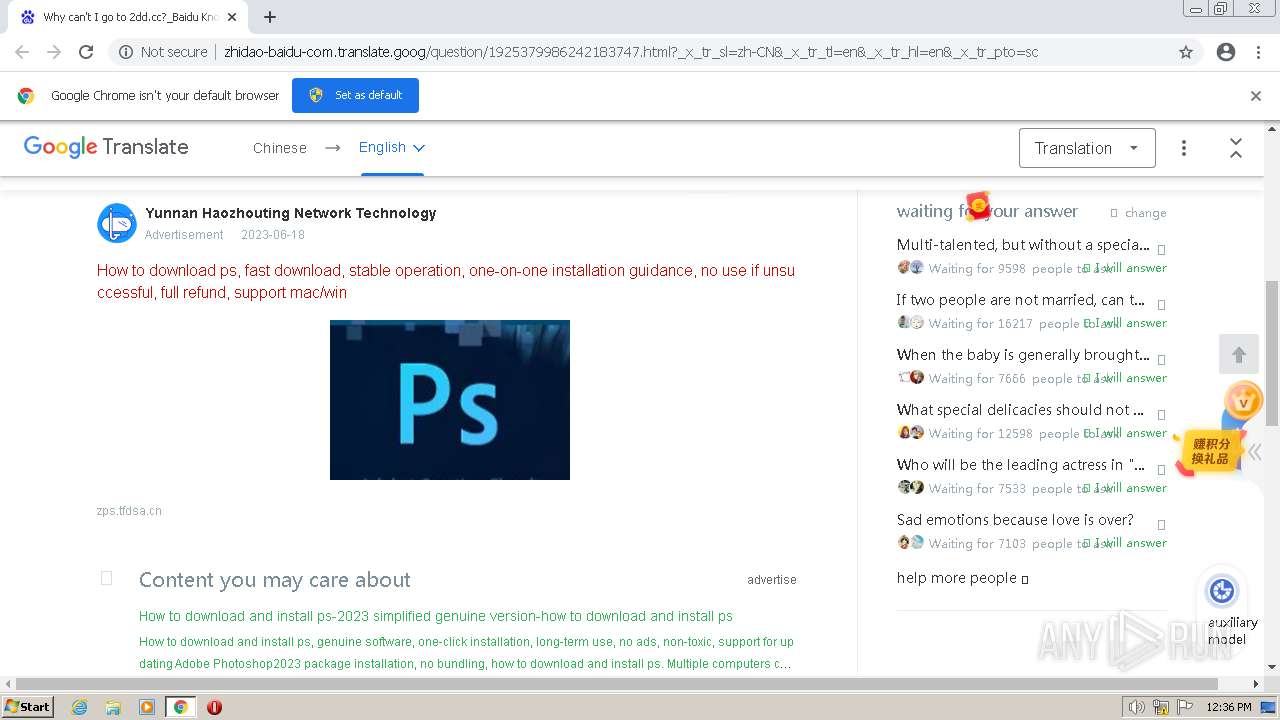Screen dimensions: 1280x720
Task: Open the Not secure site info
Action: coord(163,52)
